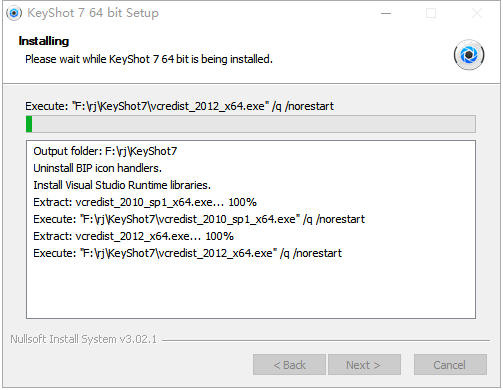Screen dimensions: 503x390
Task: Click the < Back button
Action: tap(289, 365)
